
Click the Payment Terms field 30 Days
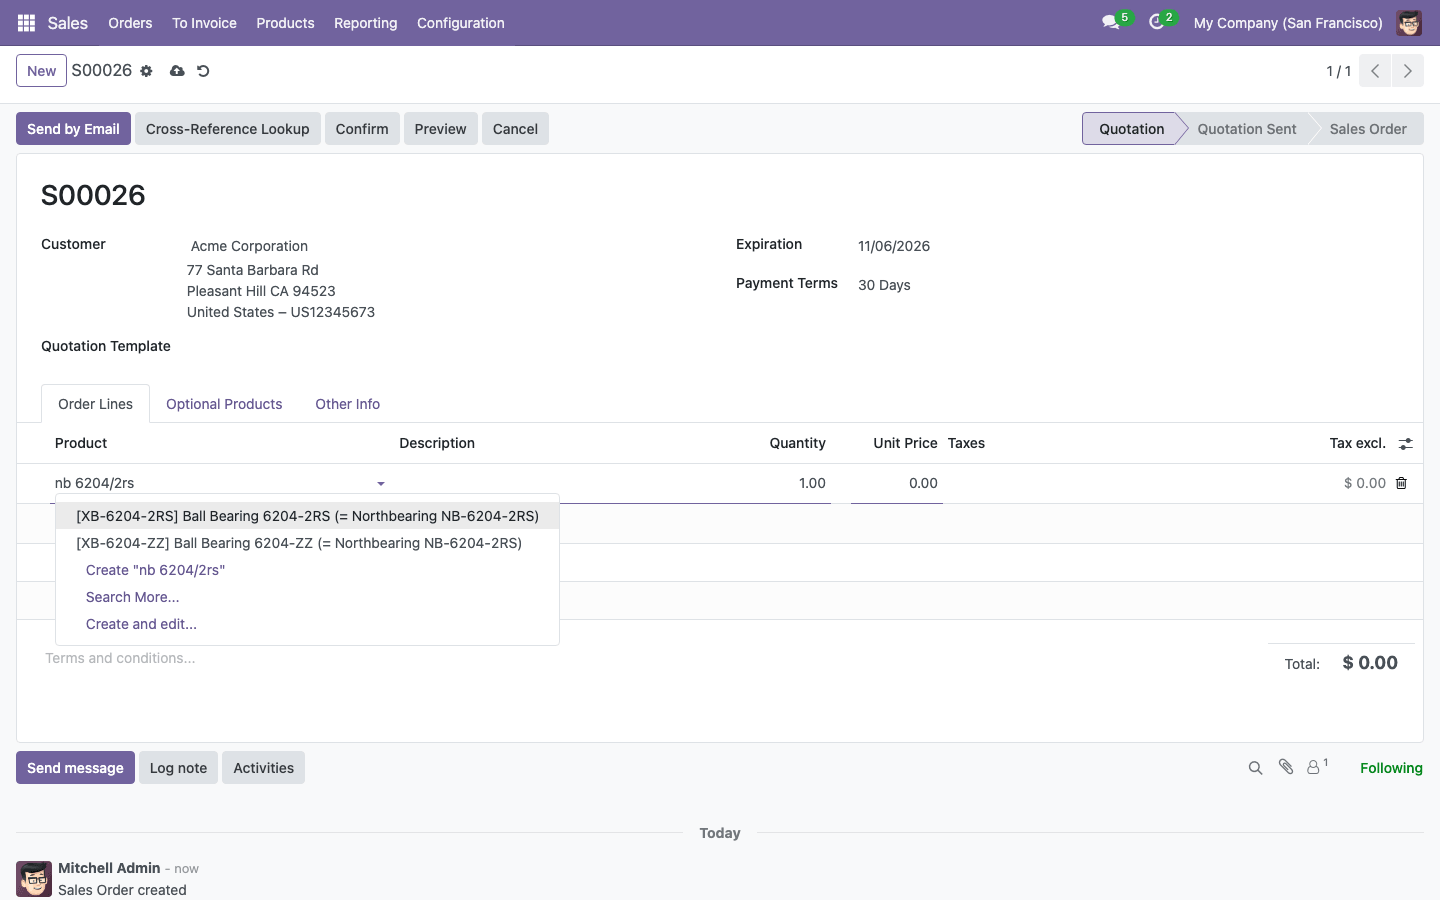click(884, 285)
